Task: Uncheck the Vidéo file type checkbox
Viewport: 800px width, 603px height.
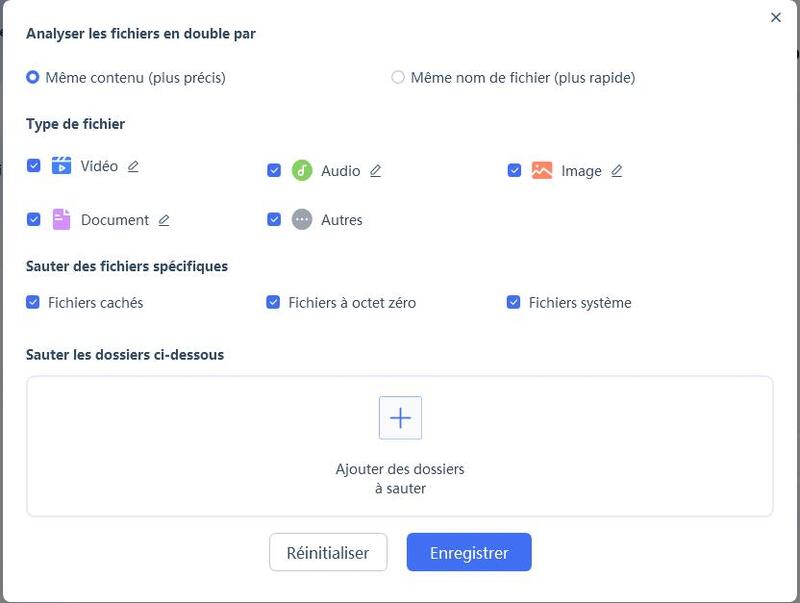Action: point(34,166)
